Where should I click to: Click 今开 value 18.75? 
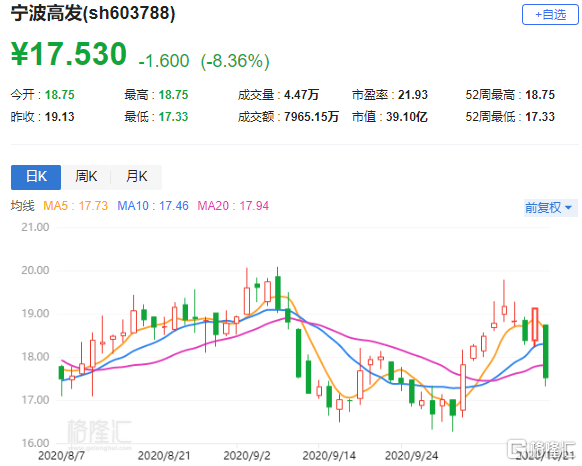[60, 95]
